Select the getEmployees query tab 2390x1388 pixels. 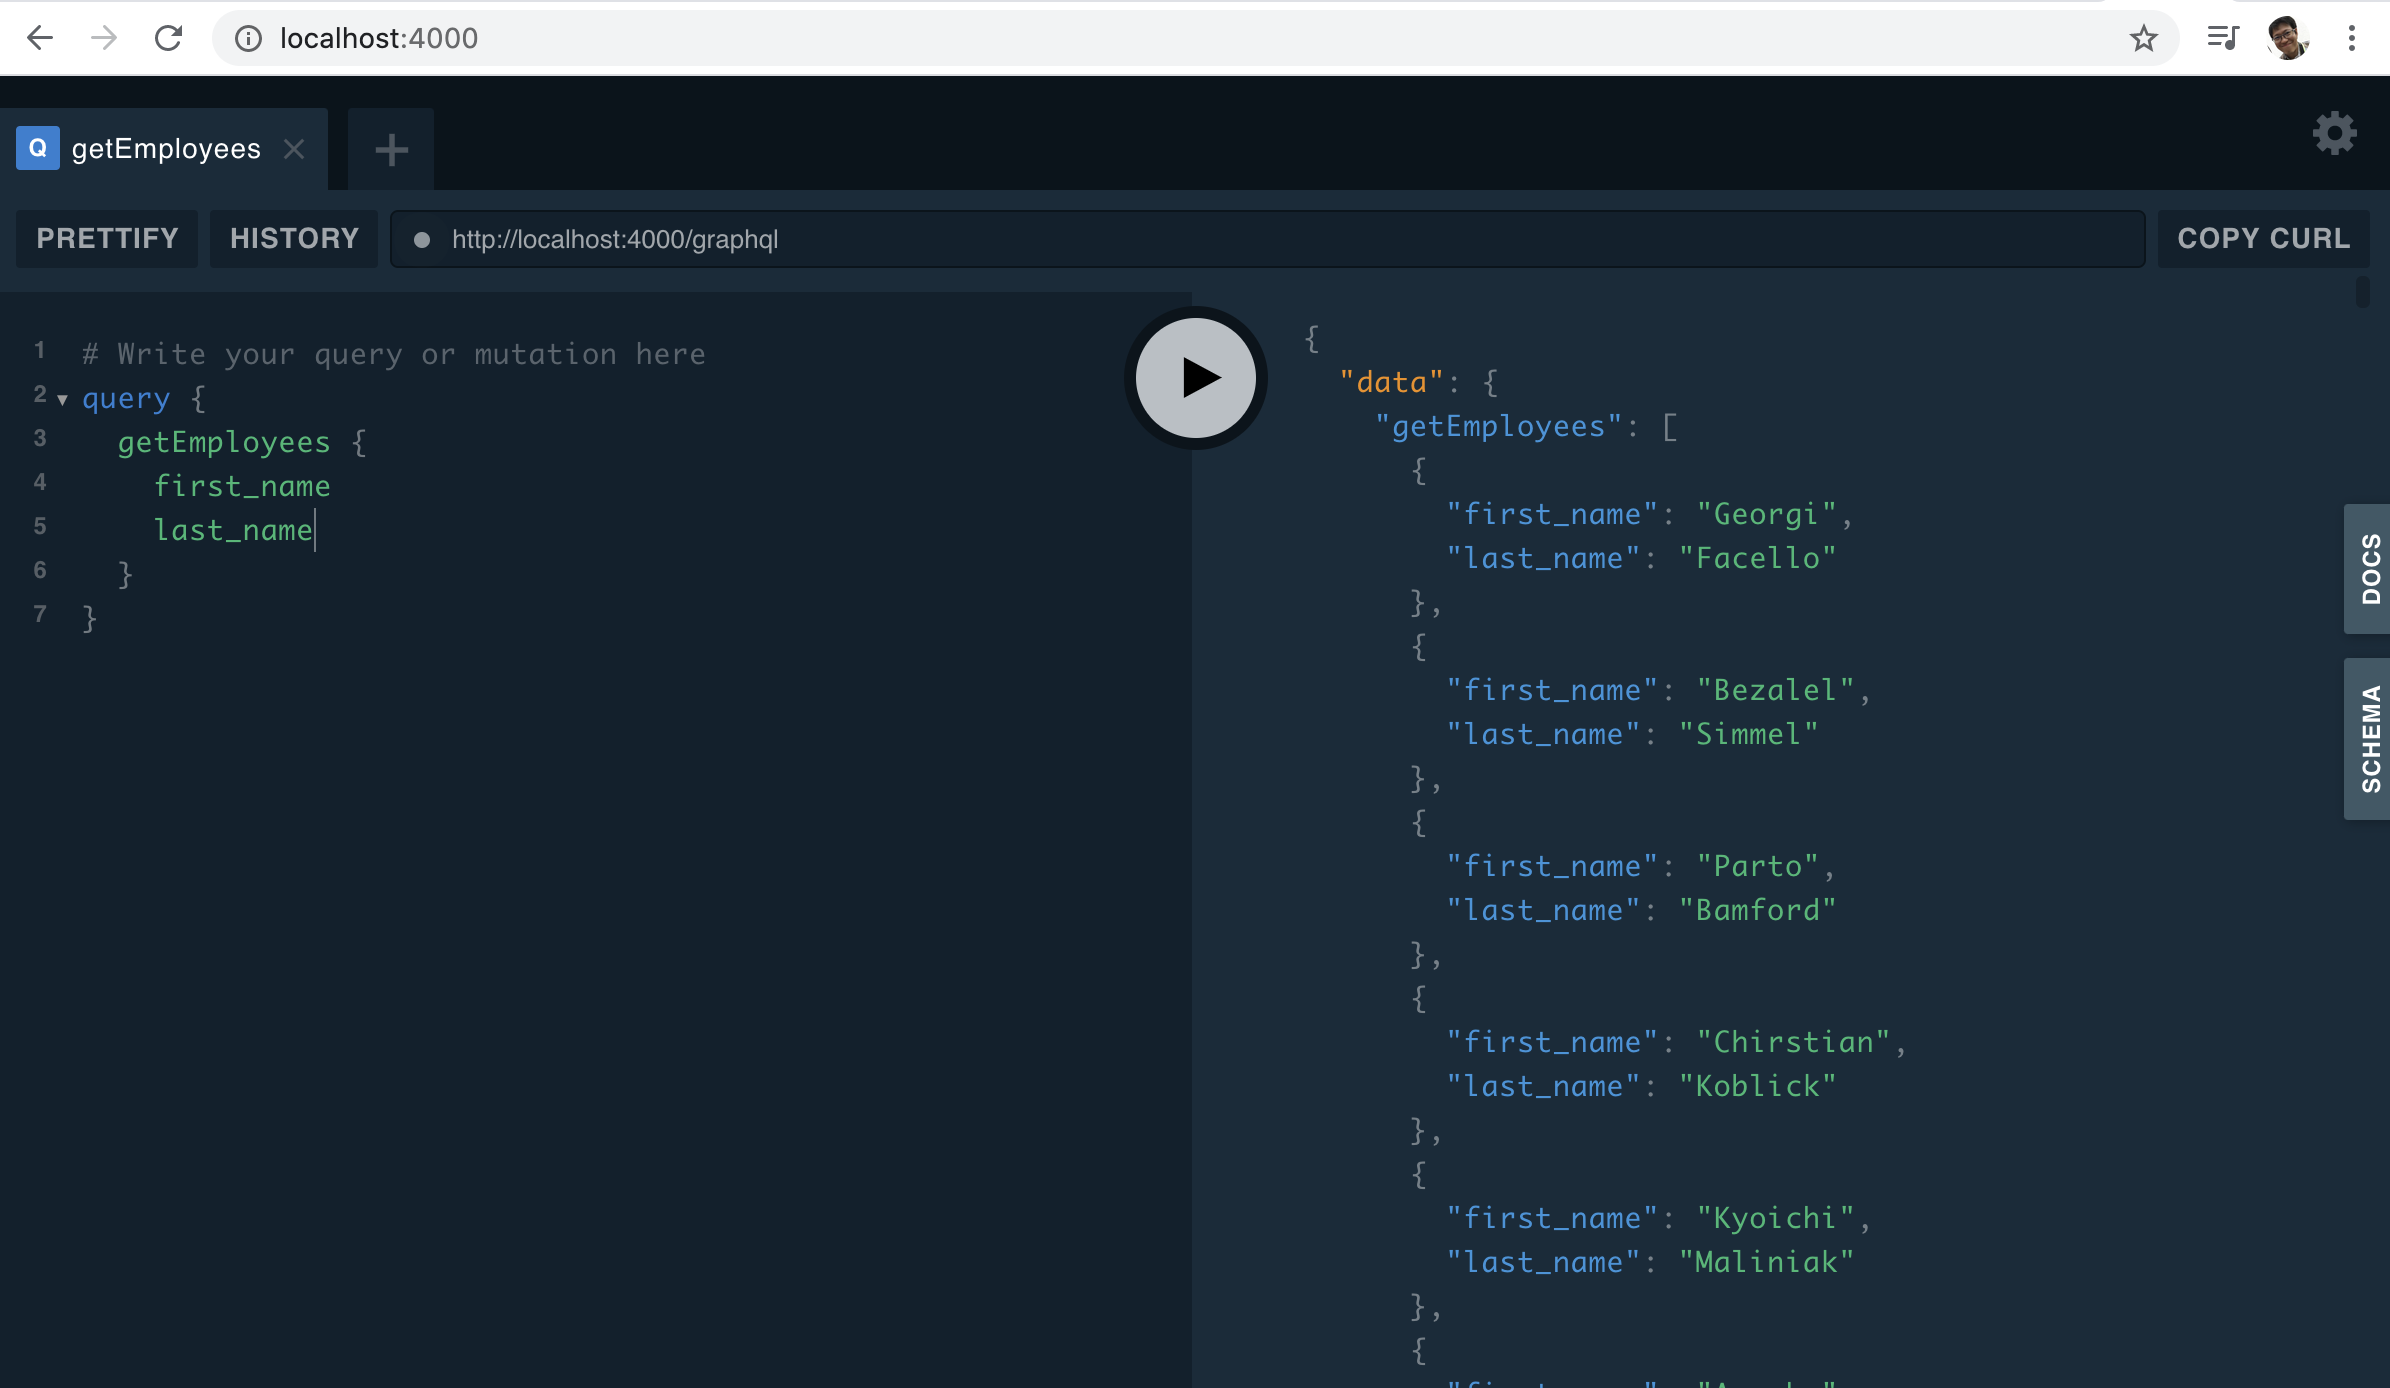coord(165,149)
